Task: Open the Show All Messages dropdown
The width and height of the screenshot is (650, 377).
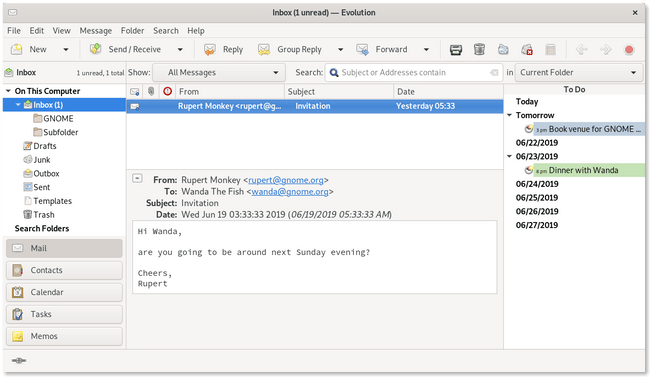Action: coord(219,73)
